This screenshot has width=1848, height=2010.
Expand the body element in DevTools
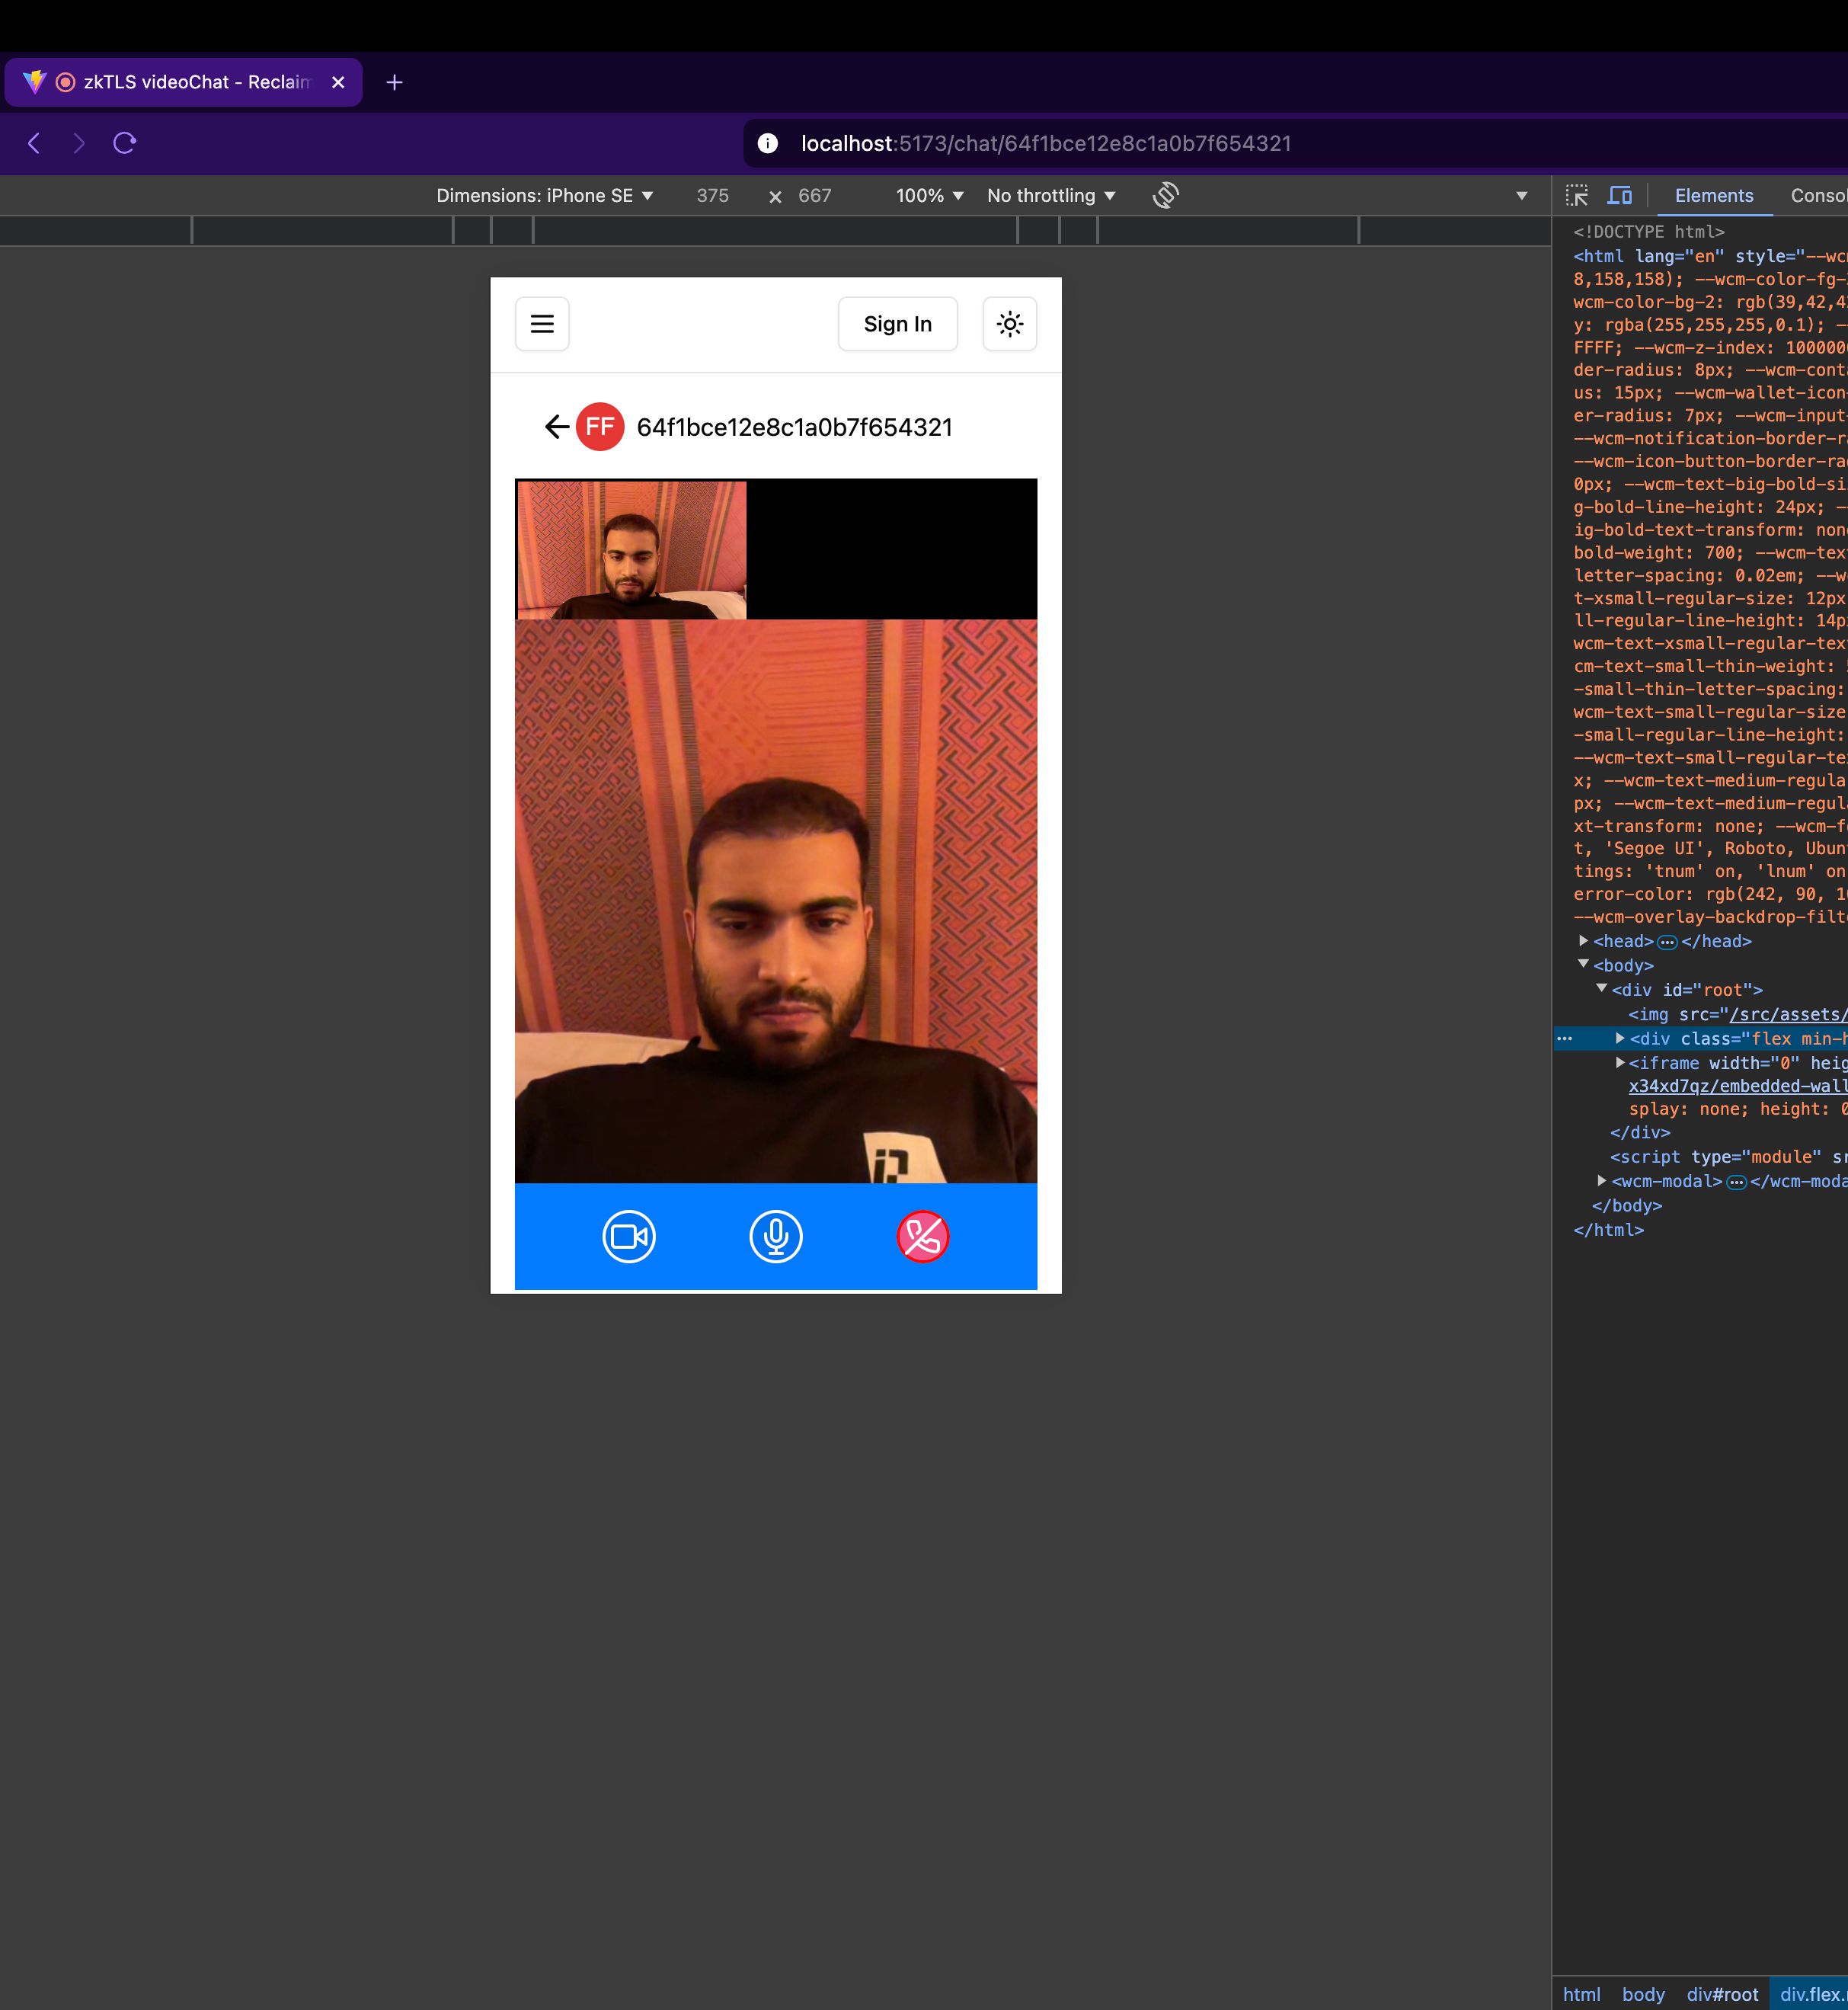point(1585,965)
